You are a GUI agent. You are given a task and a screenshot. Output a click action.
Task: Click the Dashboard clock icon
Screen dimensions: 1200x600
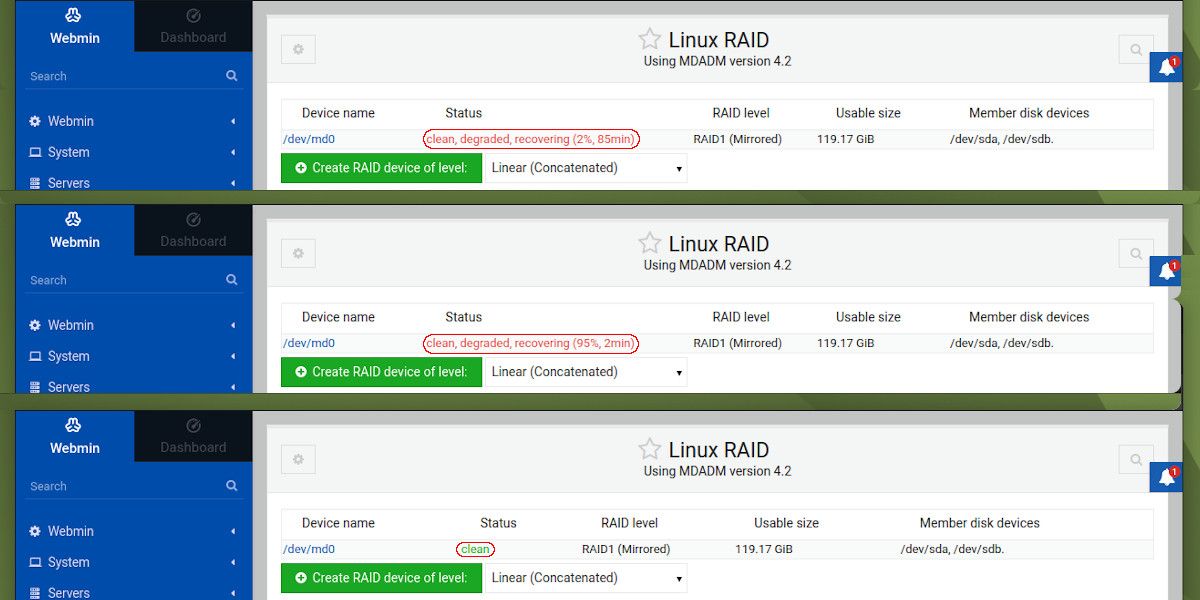193,15
